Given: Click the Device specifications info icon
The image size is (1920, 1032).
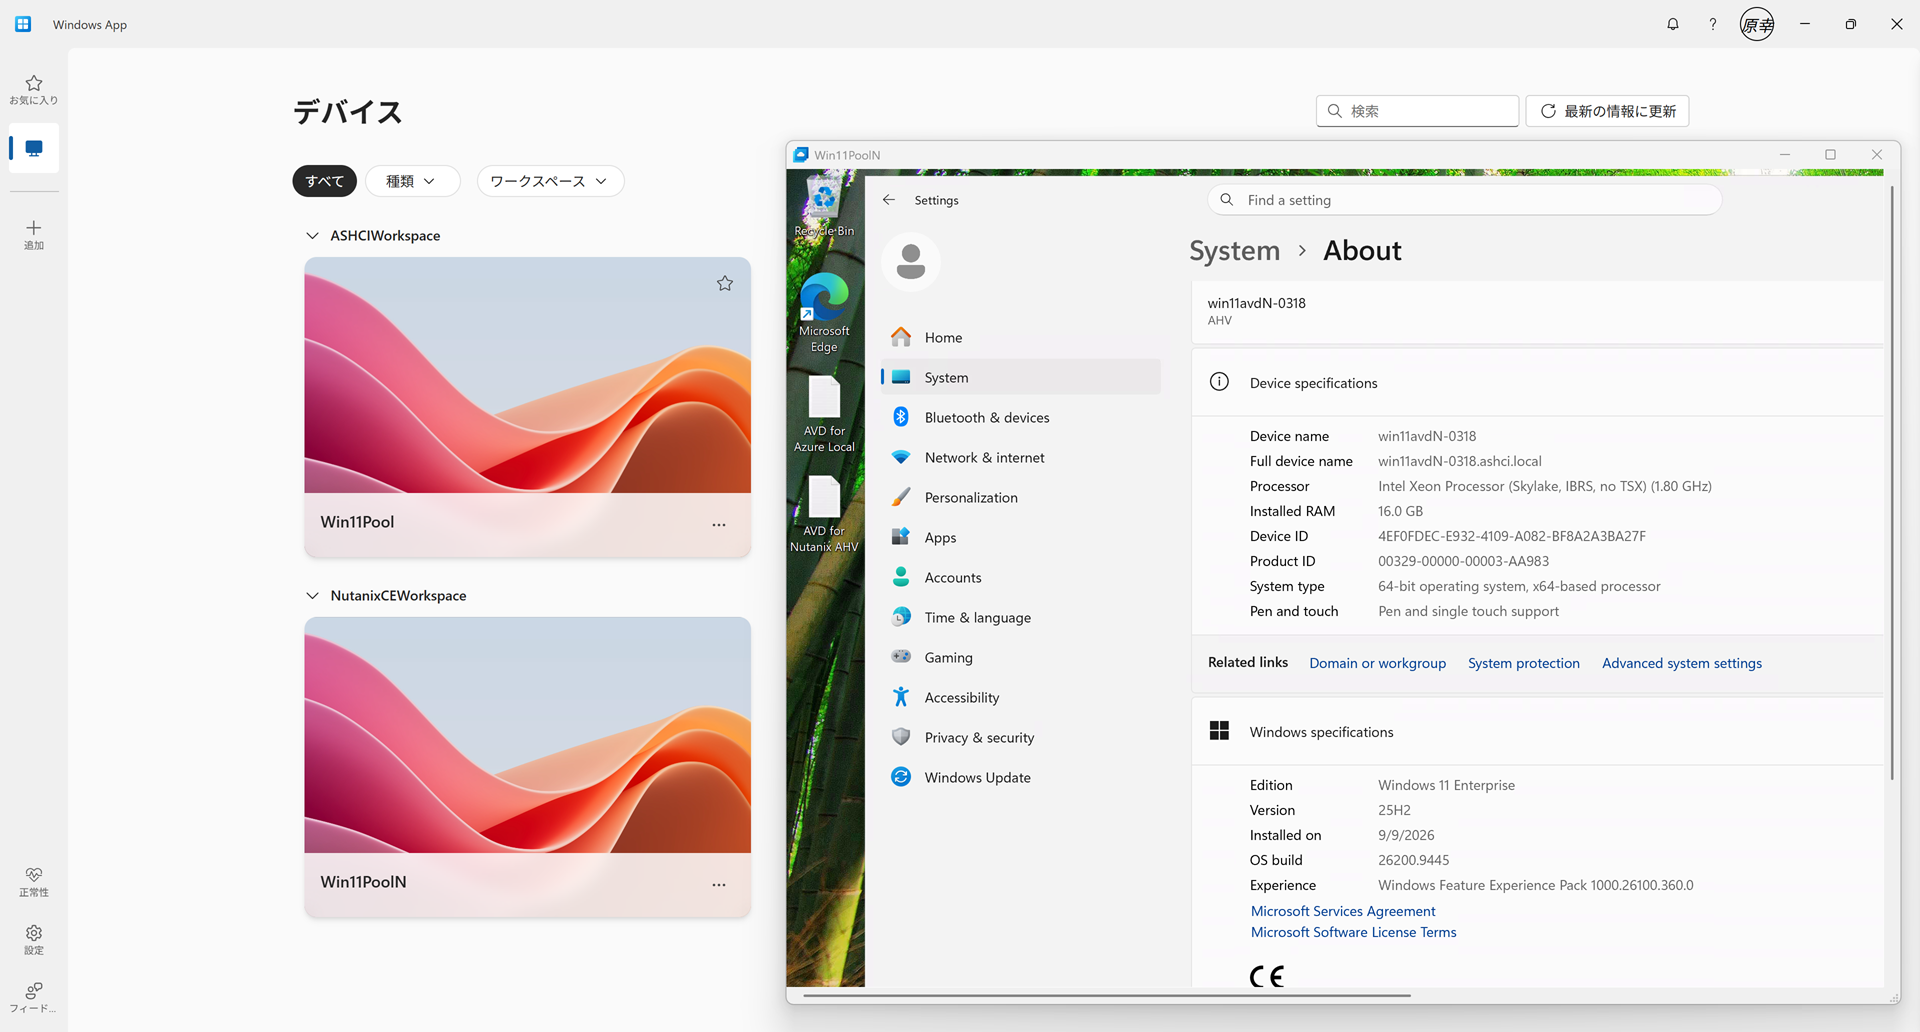Looking at the screenshot, I should click(x=1219, y=382).
